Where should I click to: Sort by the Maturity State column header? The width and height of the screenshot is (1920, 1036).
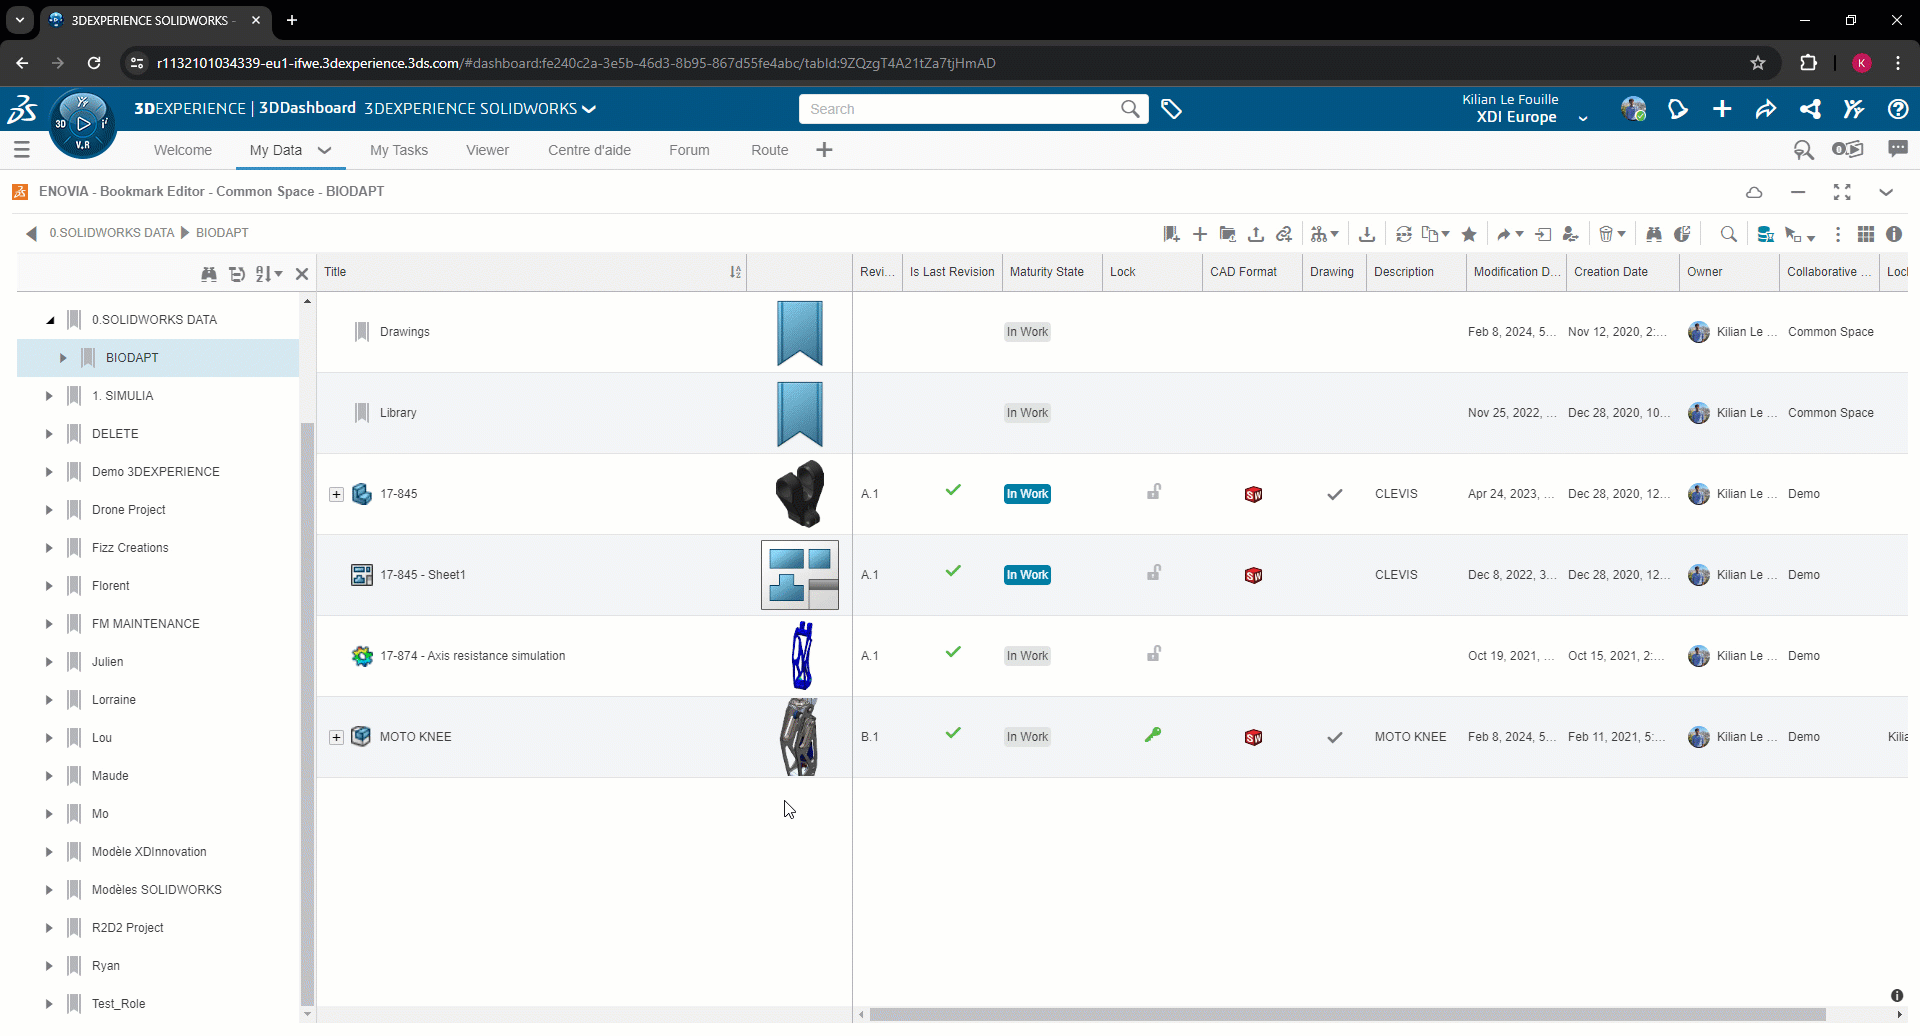pyautogui.click(x=1046, y=272)
